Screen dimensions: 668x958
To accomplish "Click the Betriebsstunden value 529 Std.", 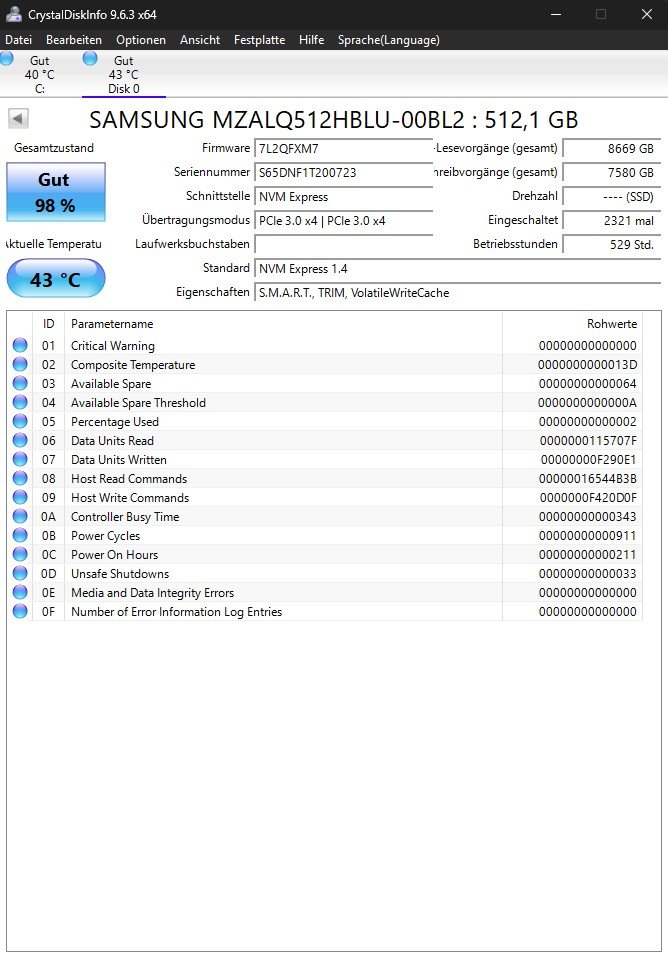I will 612,244.
